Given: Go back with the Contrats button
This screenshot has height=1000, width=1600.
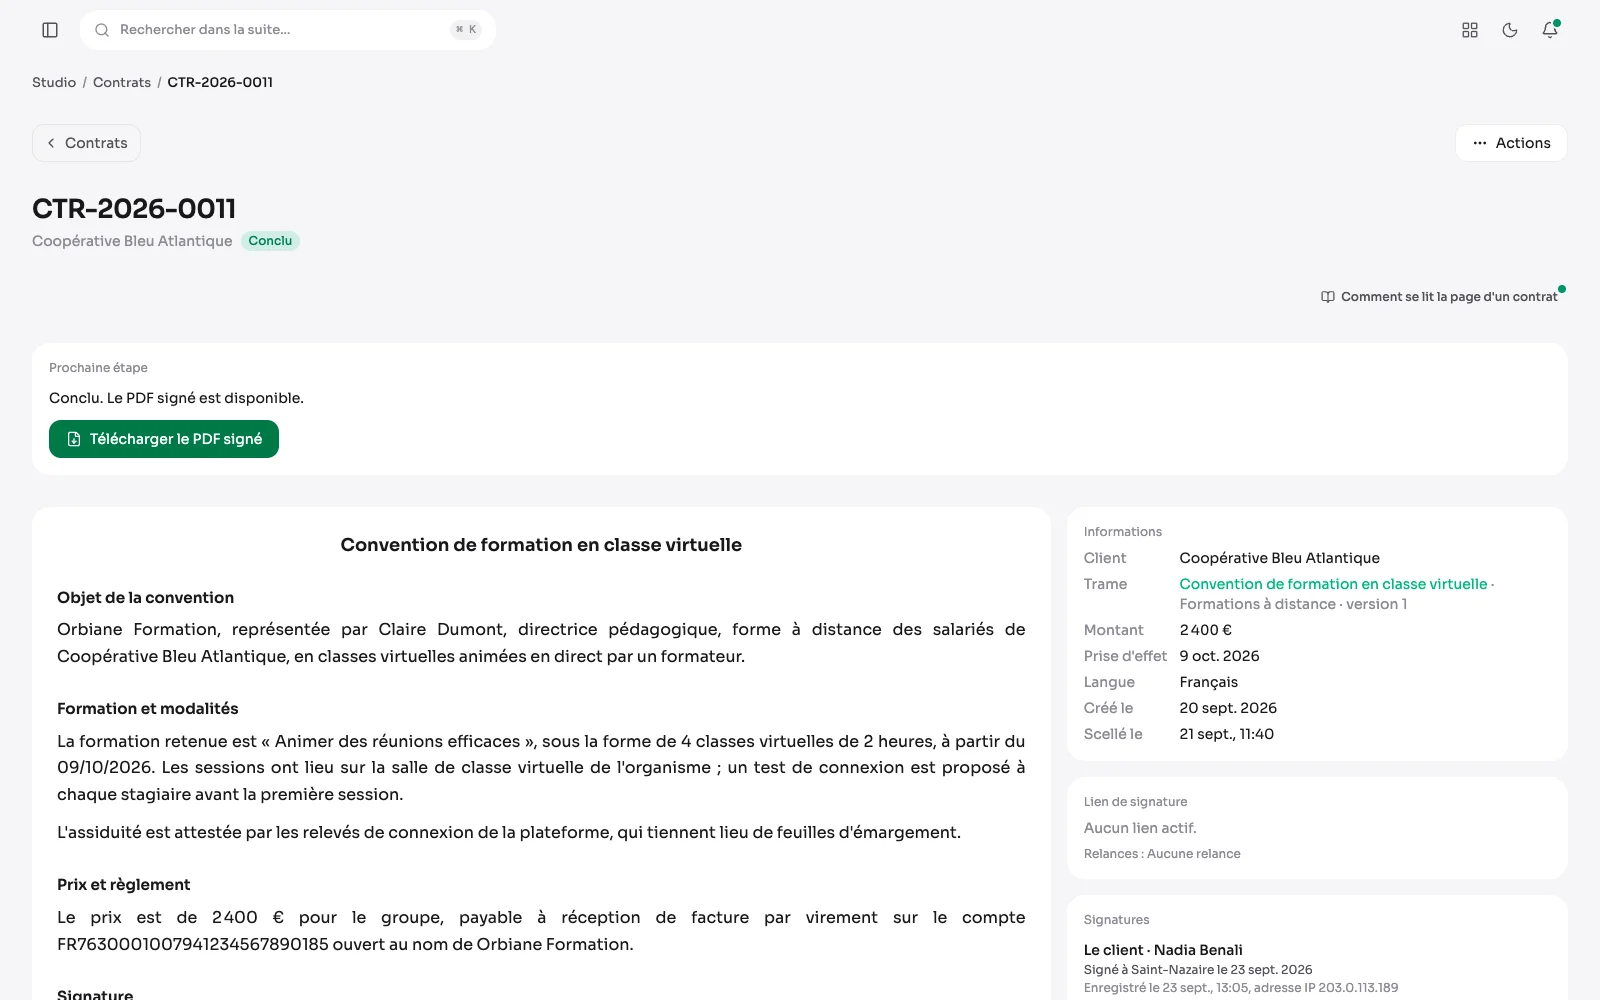Looking at the screenshot, I should click(86, 143).
